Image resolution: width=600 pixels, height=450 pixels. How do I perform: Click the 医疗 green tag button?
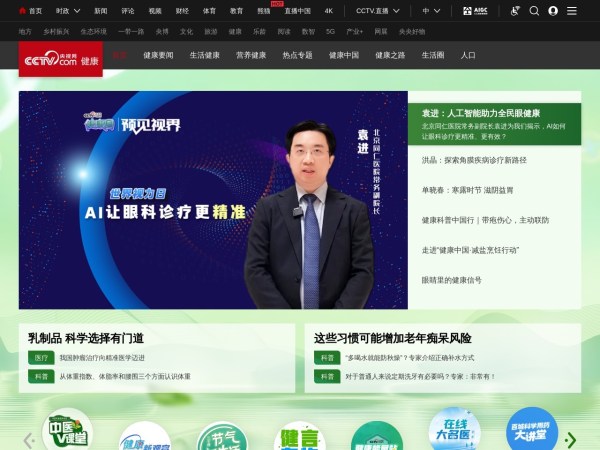pyautogui.click(x=41, y=357)
